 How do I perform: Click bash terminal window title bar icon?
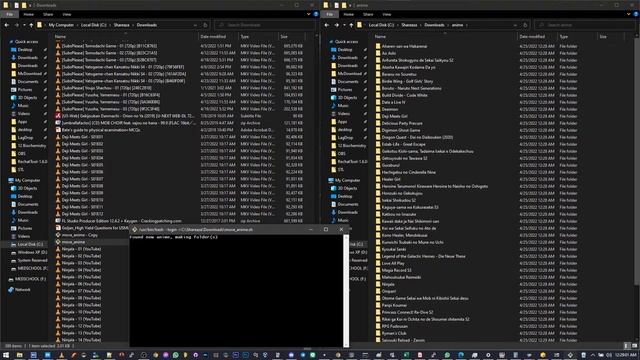[x=134, y=229]
